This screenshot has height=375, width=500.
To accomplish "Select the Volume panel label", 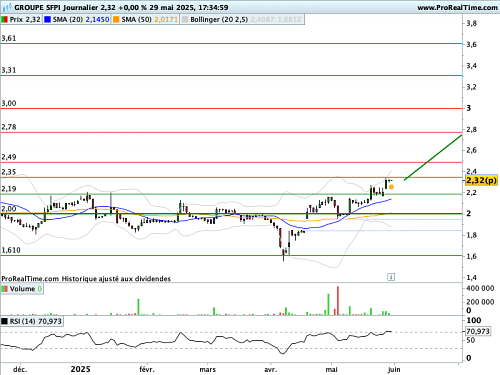I will (x=22, y=289).
